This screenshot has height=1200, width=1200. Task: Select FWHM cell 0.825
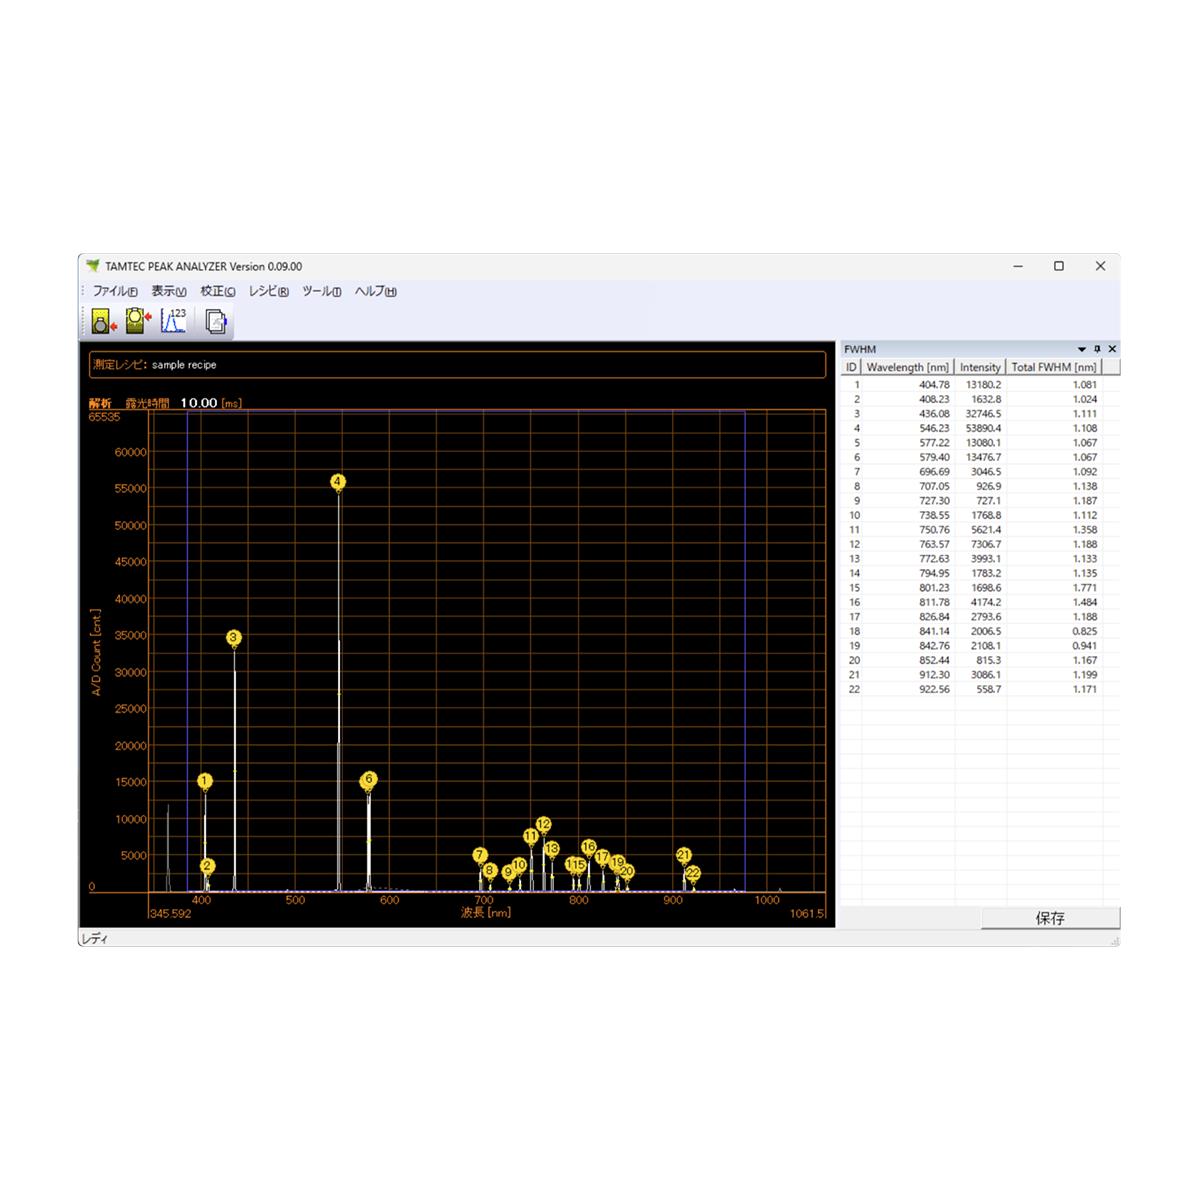coord(1085,631)
